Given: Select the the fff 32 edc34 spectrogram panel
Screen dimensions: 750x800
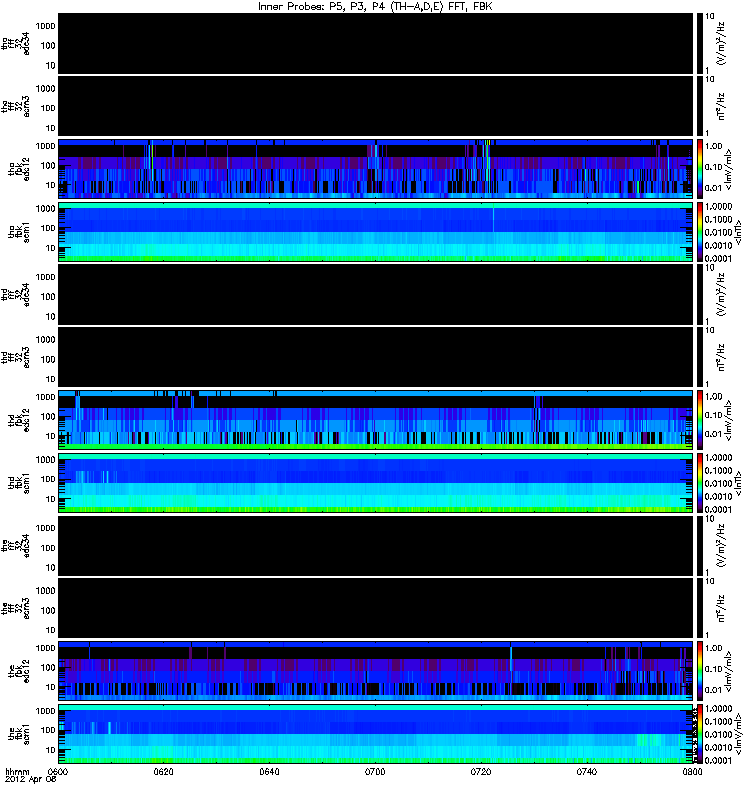Looking at the screenshot, I should point(376,546).
